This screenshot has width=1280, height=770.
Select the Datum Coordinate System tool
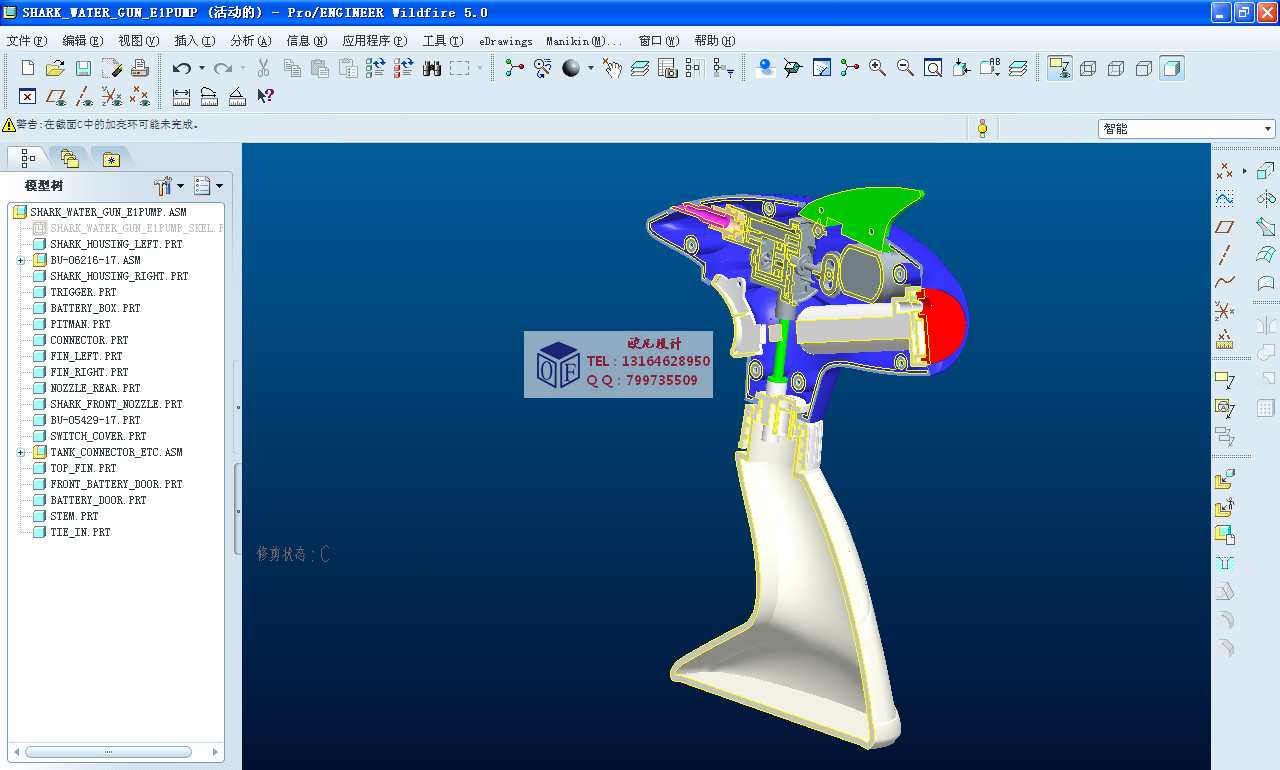pos(1224,311)
